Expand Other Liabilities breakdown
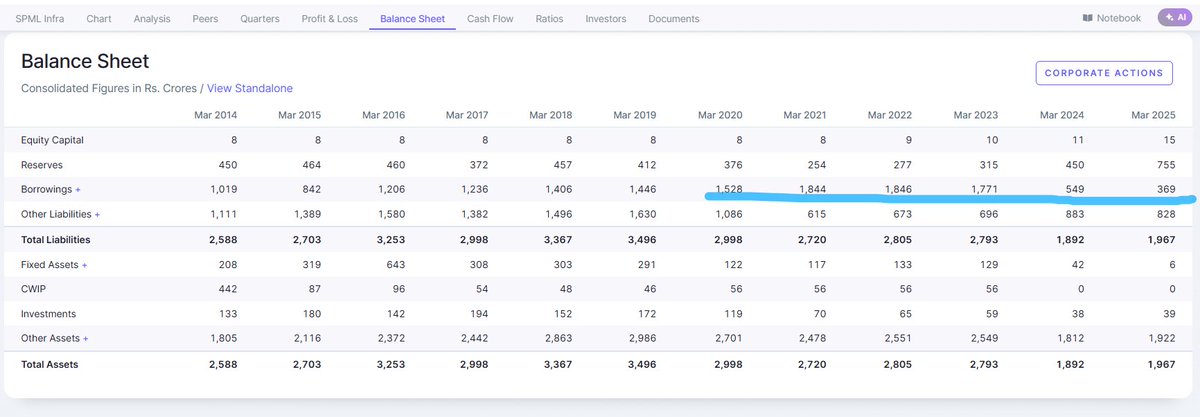This screenshot has height=417, width=1200. [x=97, y=214]
